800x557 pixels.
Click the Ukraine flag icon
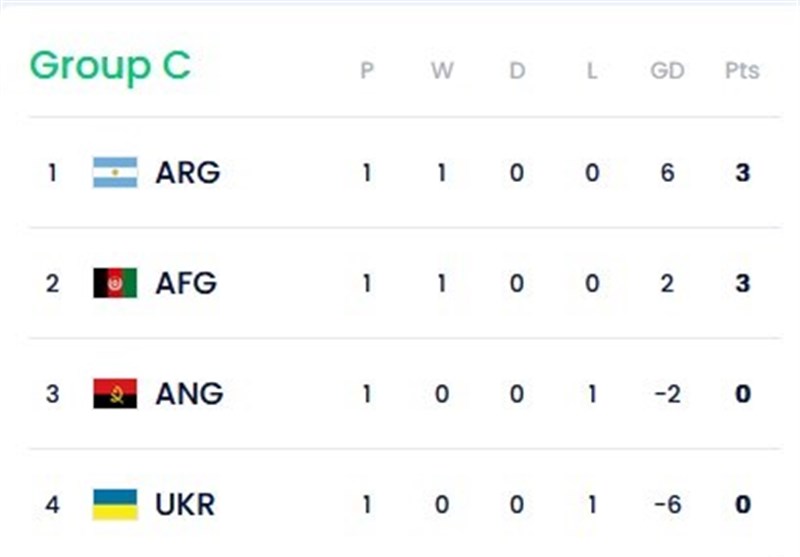tap(115, 504)
